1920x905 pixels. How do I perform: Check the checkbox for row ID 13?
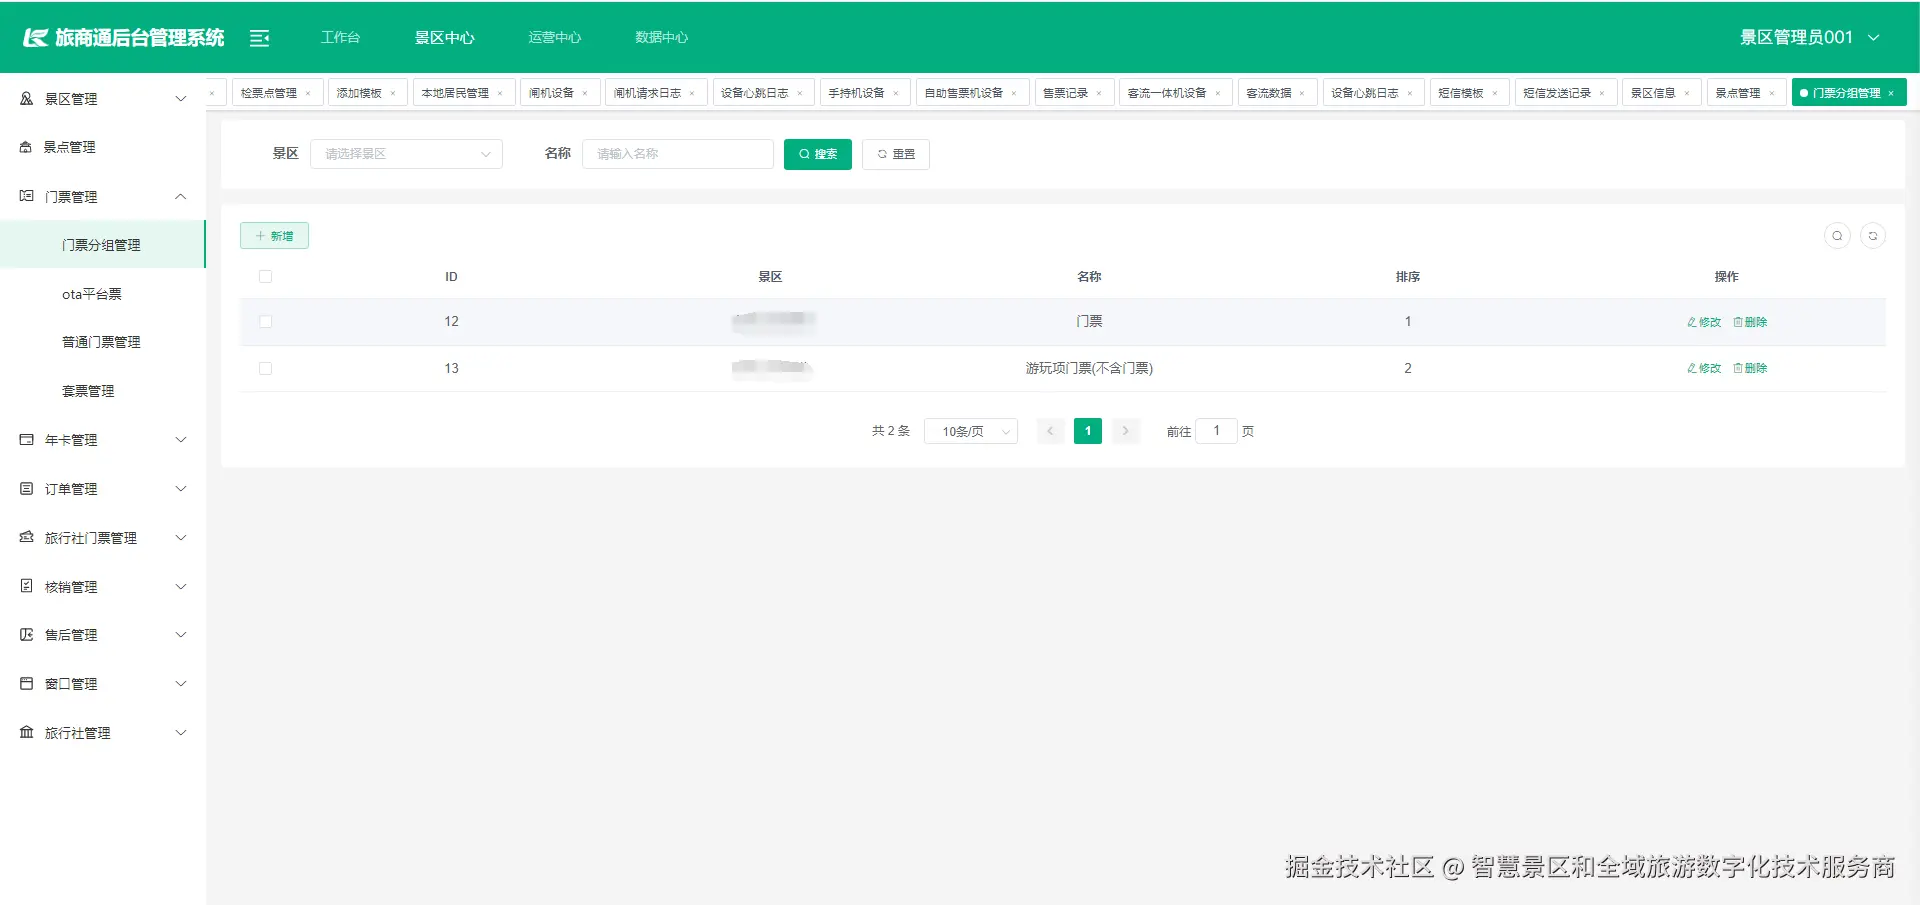pyautogui.click(x=265, y=368)
